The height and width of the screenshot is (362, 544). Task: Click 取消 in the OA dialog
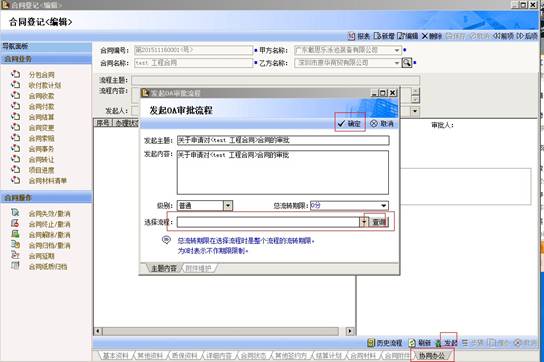pos(382,124)
